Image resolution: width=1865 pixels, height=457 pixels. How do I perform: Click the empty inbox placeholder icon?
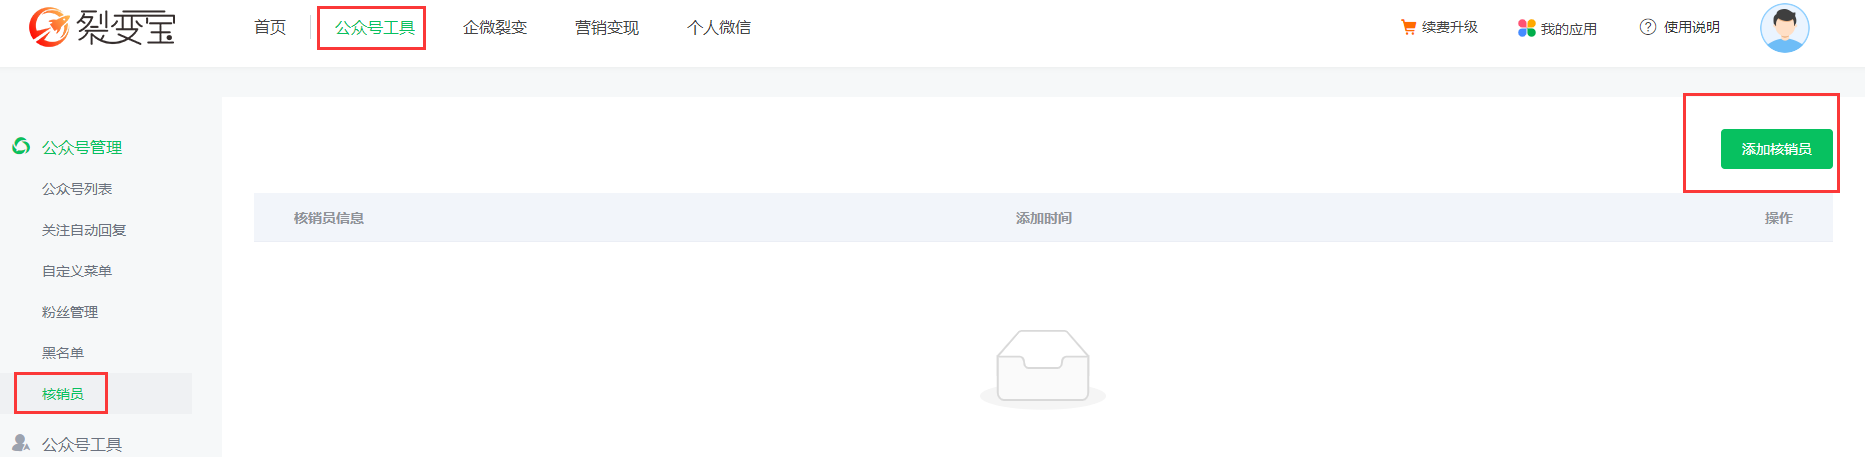coord(1043,369)
